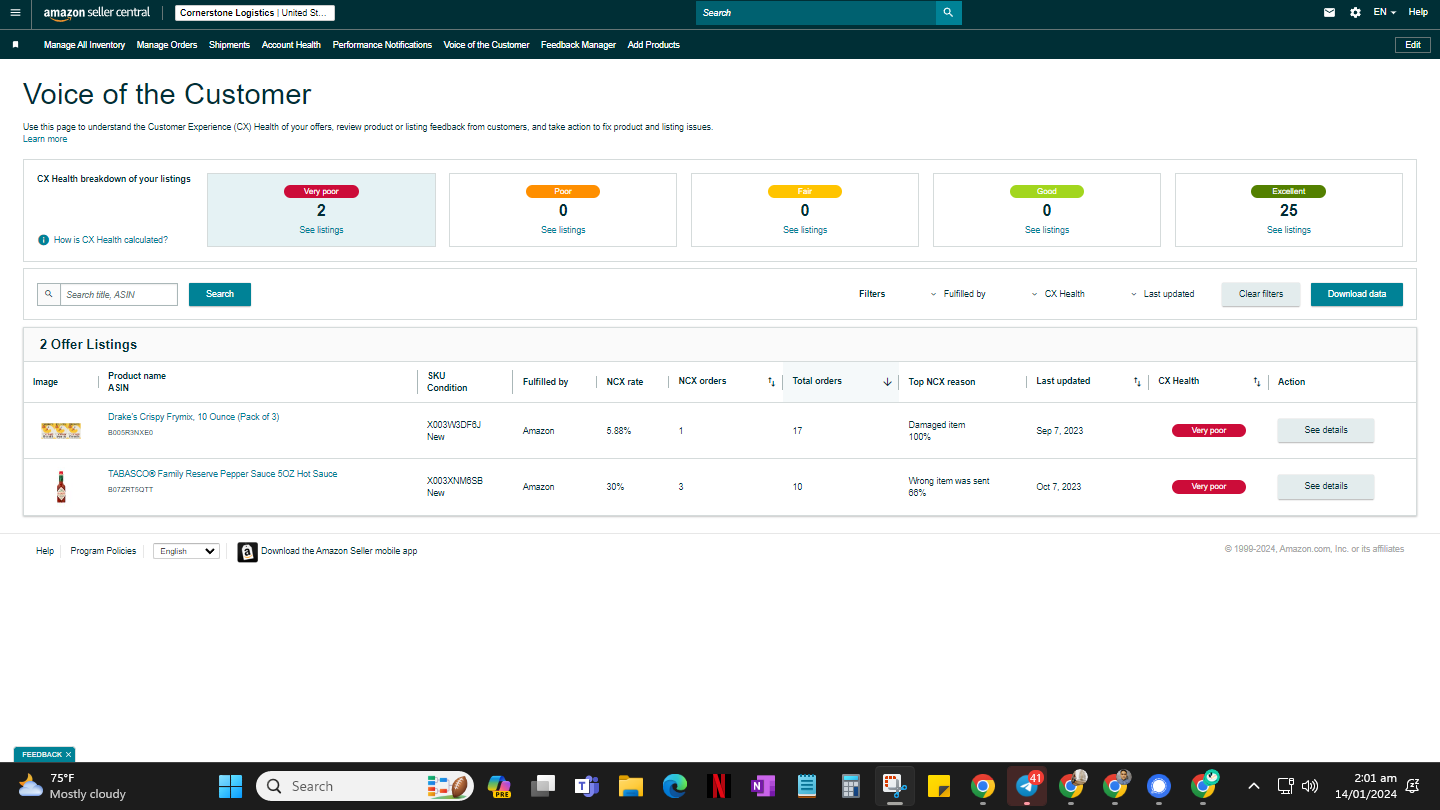
Task: See details for TABASCO Family Reserve sauce
Action: click(1326, 486)
